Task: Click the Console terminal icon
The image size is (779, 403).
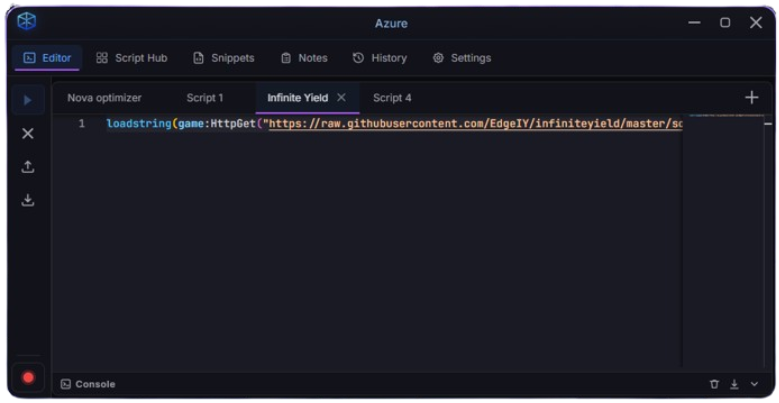Action: [66, 384]
